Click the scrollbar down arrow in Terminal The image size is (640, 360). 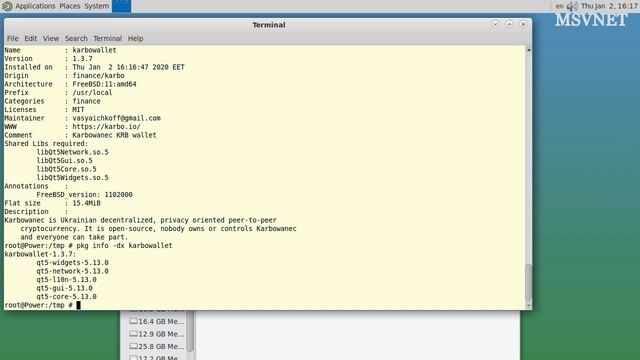click(529, 305)
